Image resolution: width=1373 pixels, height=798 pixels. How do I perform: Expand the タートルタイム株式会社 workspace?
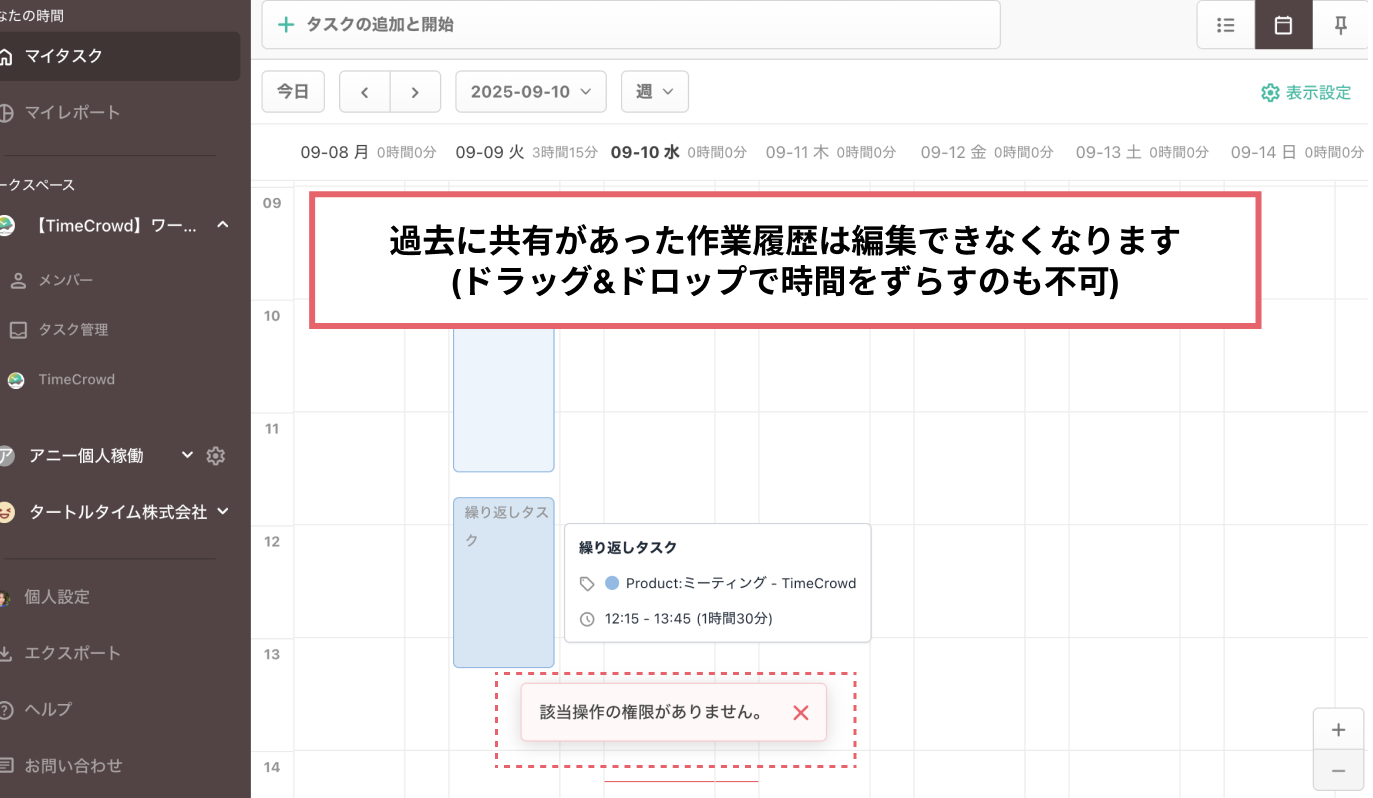click(222, 512)
